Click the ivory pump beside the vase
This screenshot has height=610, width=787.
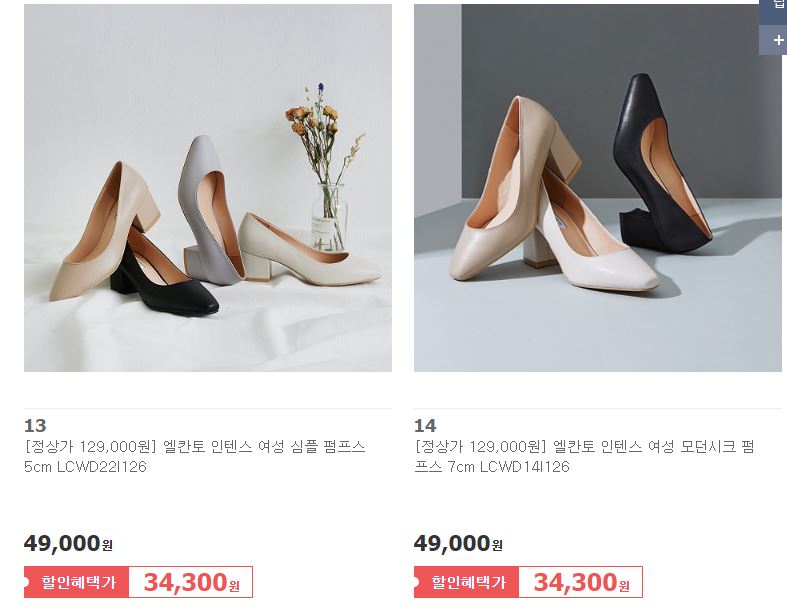[307, 250]
